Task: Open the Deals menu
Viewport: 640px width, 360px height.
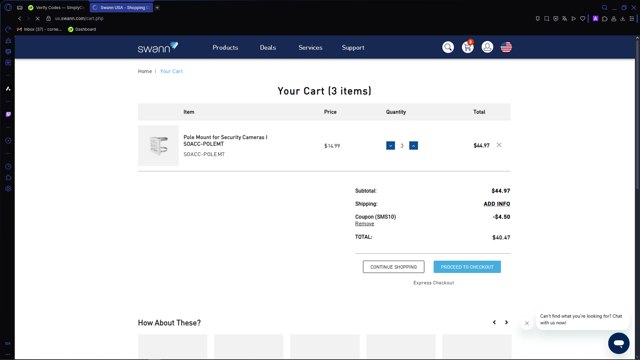Action: (268, 48)
